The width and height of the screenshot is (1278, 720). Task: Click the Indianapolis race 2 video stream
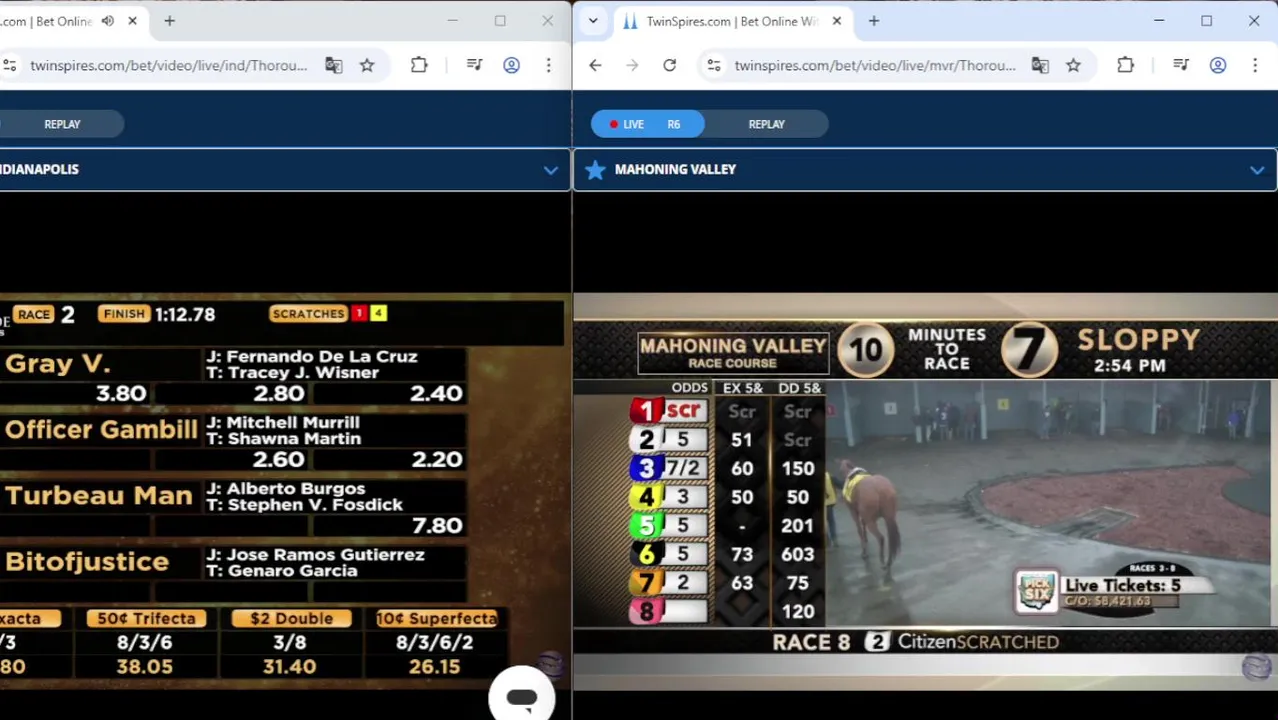[284, 490]
